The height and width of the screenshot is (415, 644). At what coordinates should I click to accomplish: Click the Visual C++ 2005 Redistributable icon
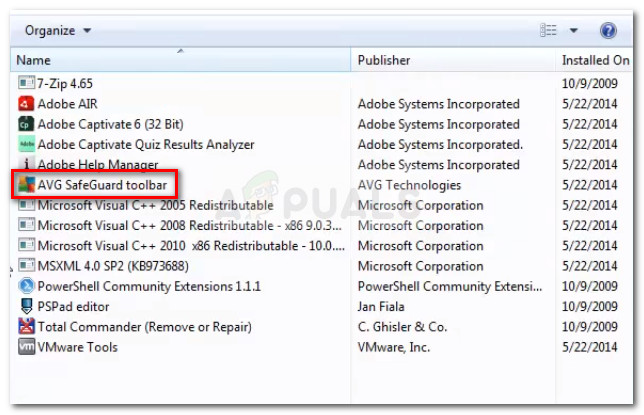point(26,205)
